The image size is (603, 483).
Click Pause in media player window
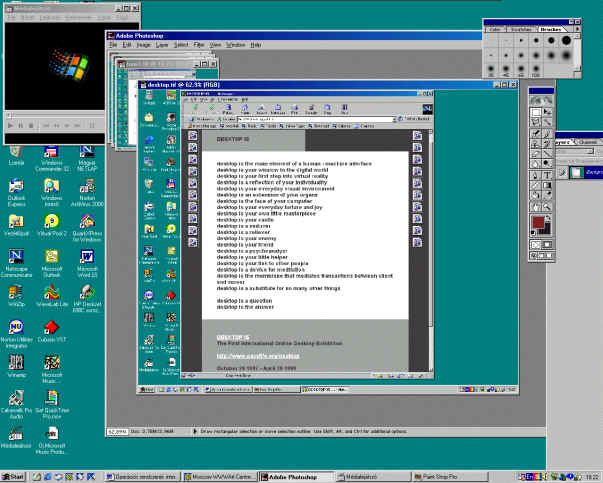(21, 125)
